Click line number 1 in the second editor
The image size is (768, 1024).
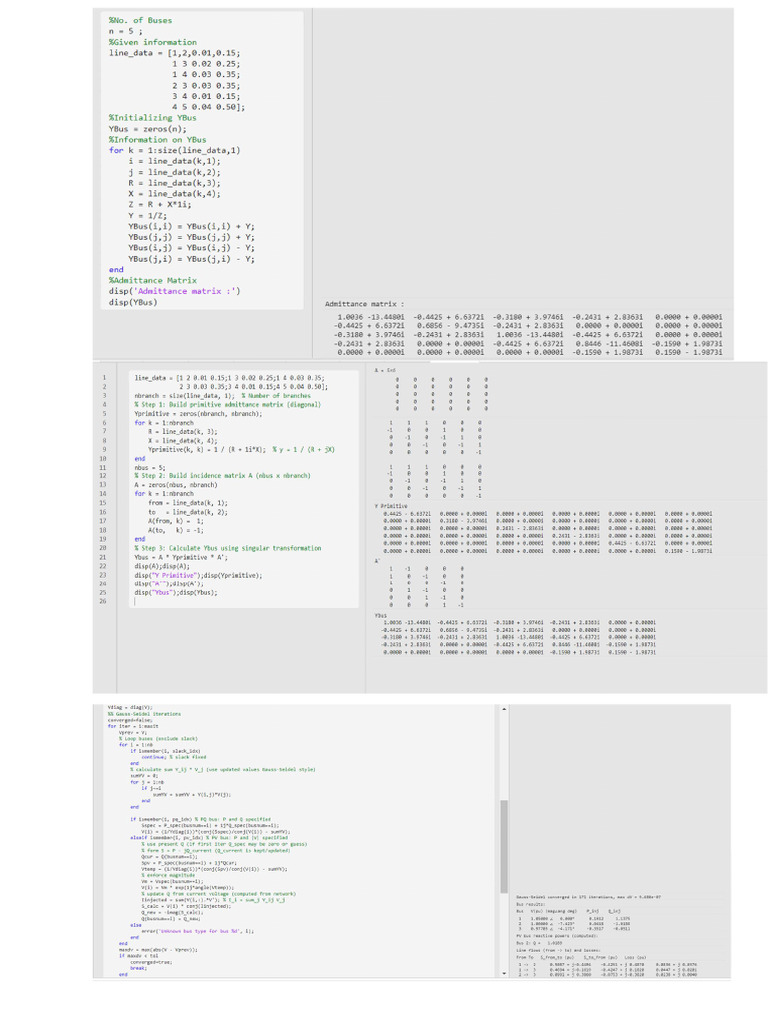(103, 377)
